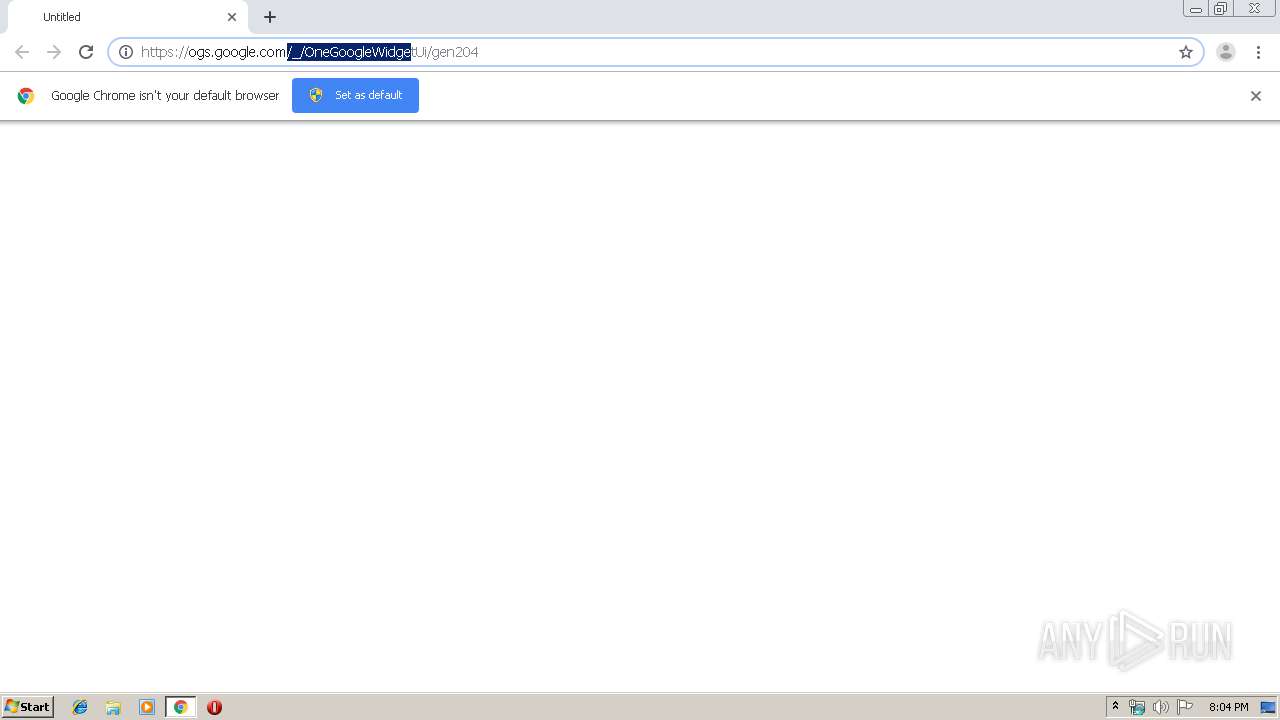Open the volume speaker tray icon
Screen dimensions: 1280x720
(x=1161, y=707)
